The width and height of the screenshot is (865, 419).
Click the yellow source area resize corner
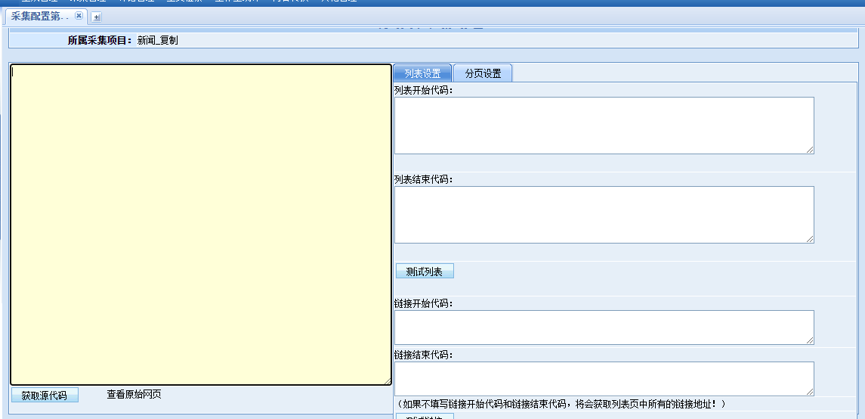pyautogui.click(x=388, y=381)
